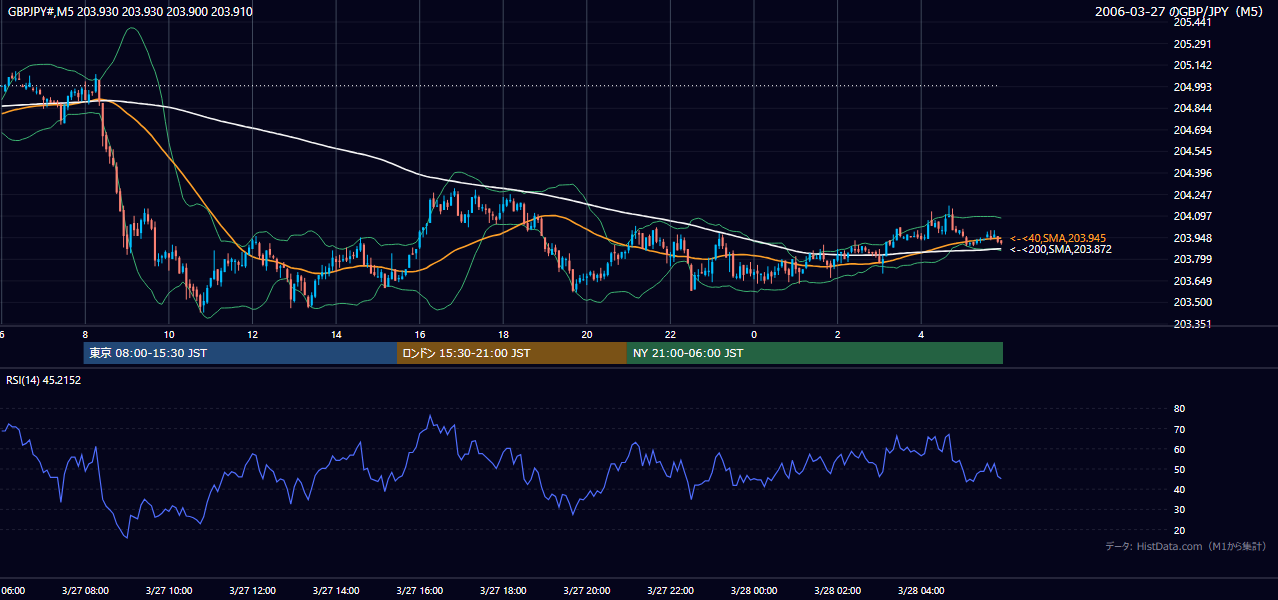Viewport: 1278px width, 600px height.
Task: Click price axis value 205.441
Action: [x=1193, y=22]
